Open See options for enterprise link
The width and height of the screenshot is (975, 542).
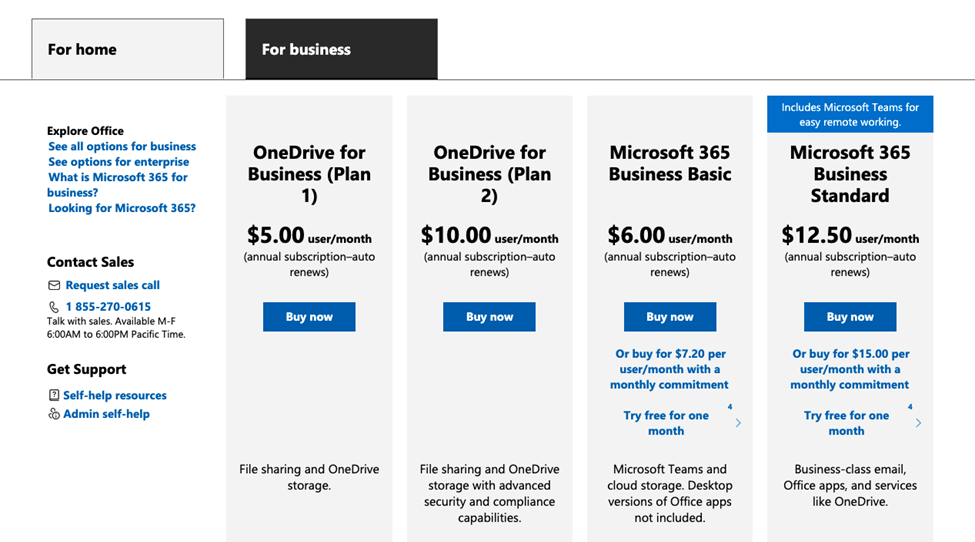coord(118,162)
